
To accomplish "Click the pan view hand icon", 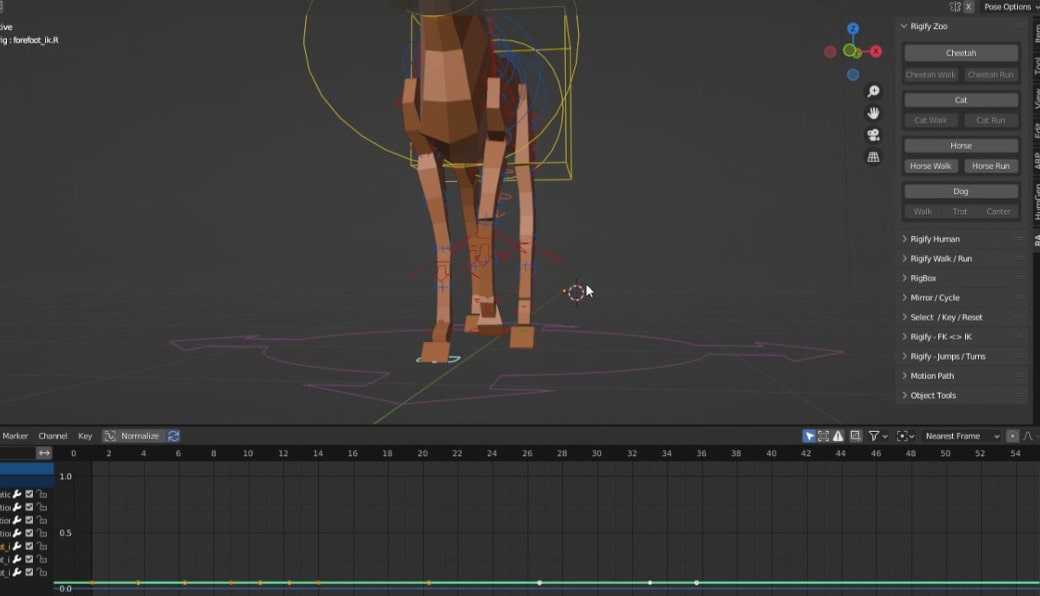I will point(873,113).
